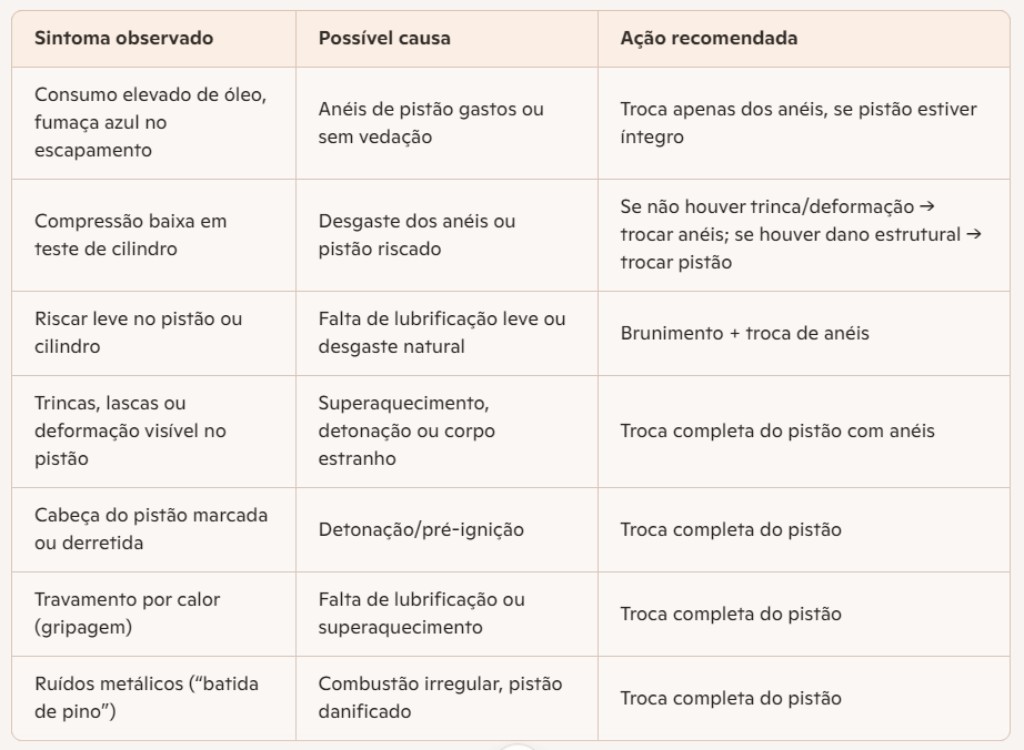Click 'Troca completa do pistão com anéis'
This screenshot has width=1024, height=750.
tap(777, 431)
